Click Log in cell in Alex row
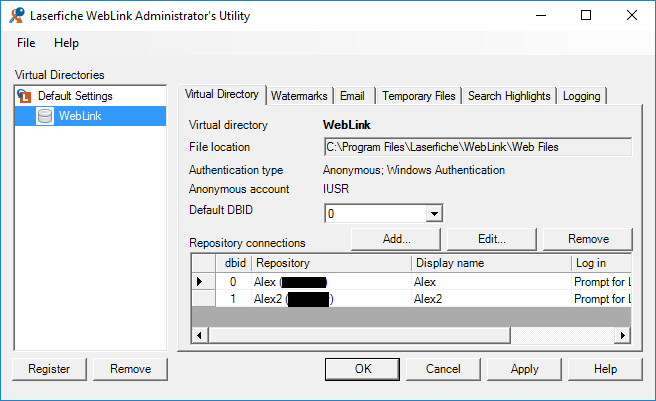 pyautogui.click(x=601, y=282)
